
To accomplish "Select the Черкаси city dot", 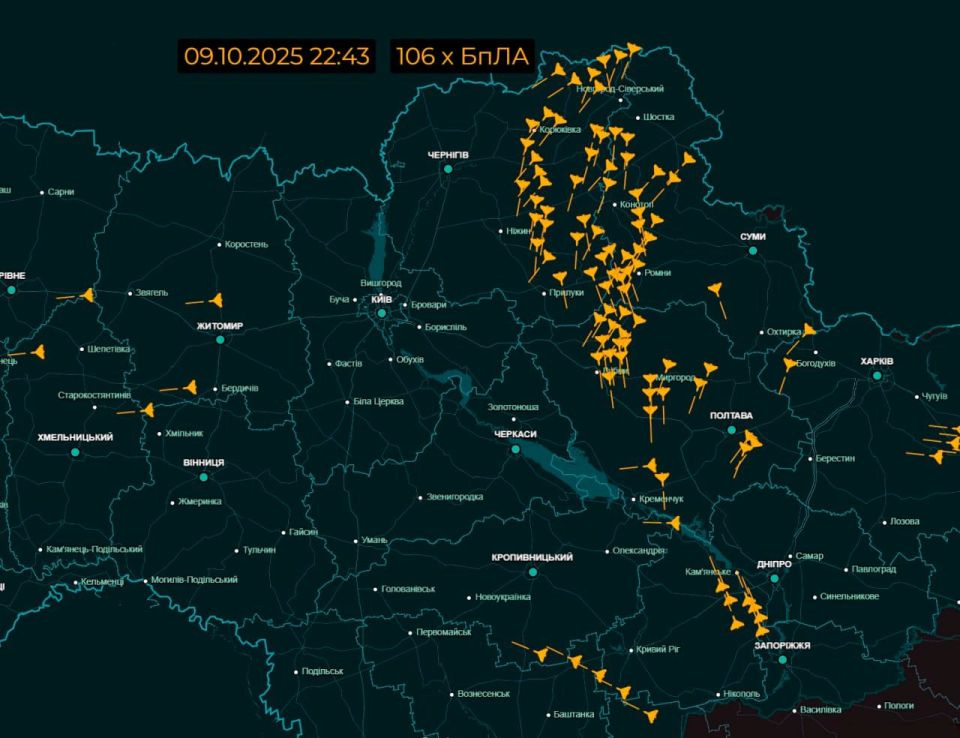I will pos(516,449).
